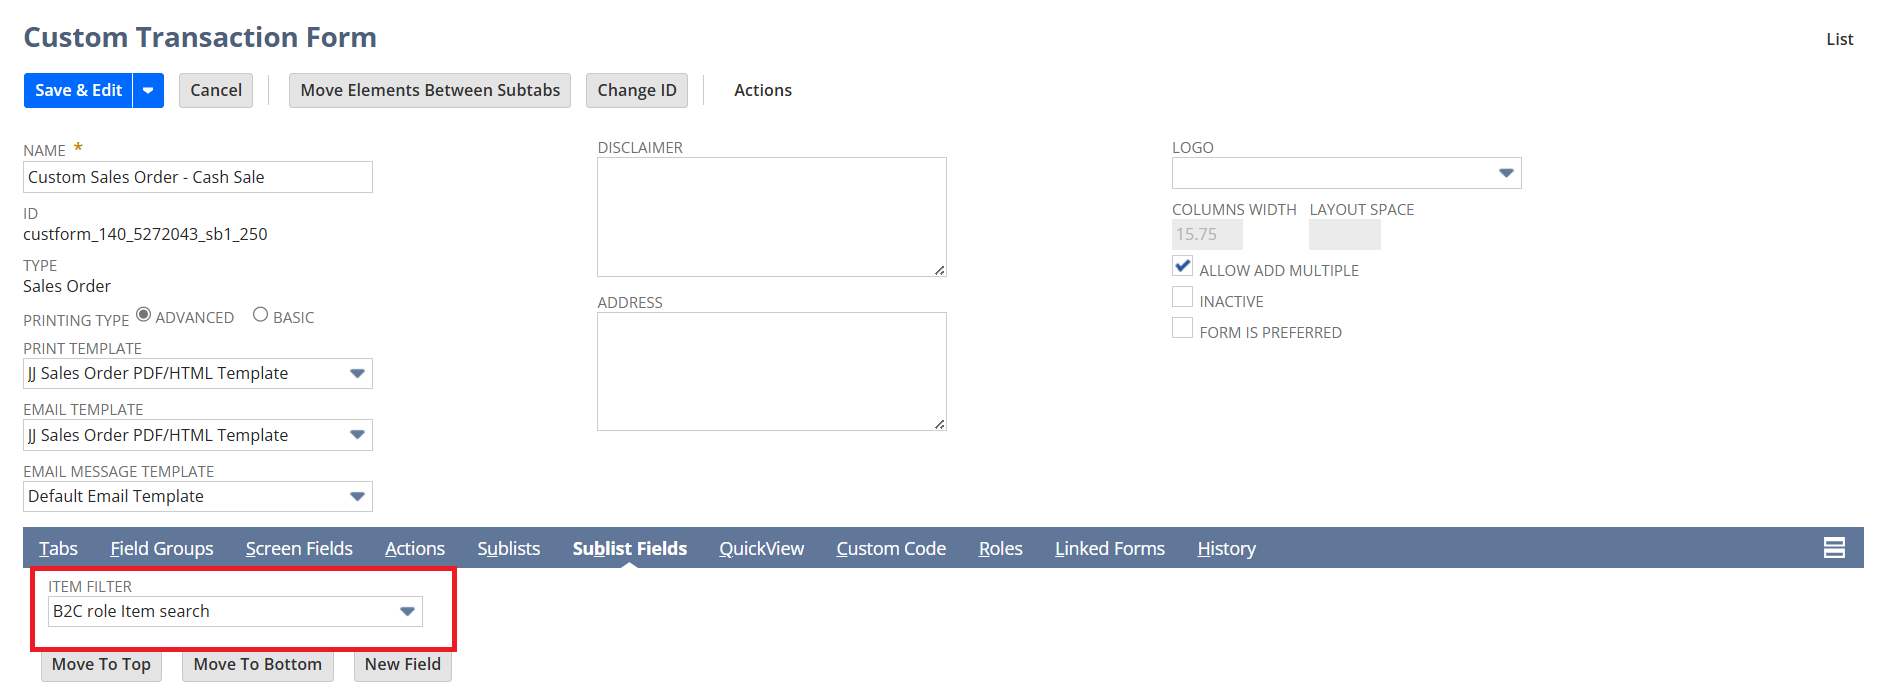Expand the Print Template dropdown

point(357,374)
